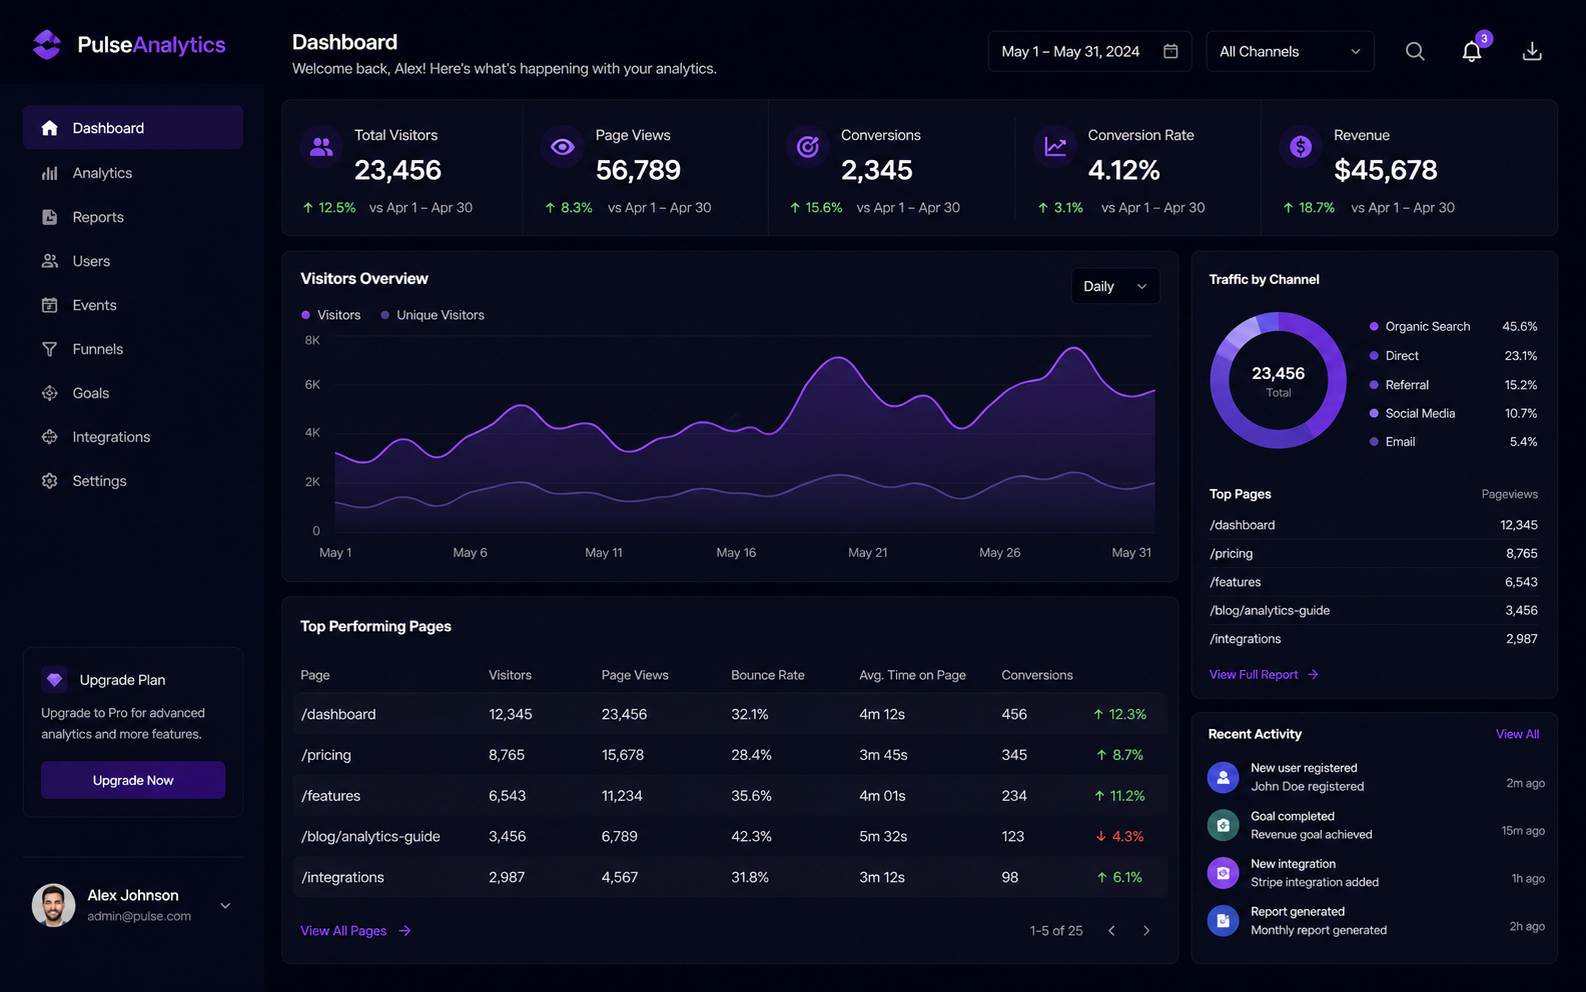
Task: Click the download export icon
Action: click(x=1532, y=51)
